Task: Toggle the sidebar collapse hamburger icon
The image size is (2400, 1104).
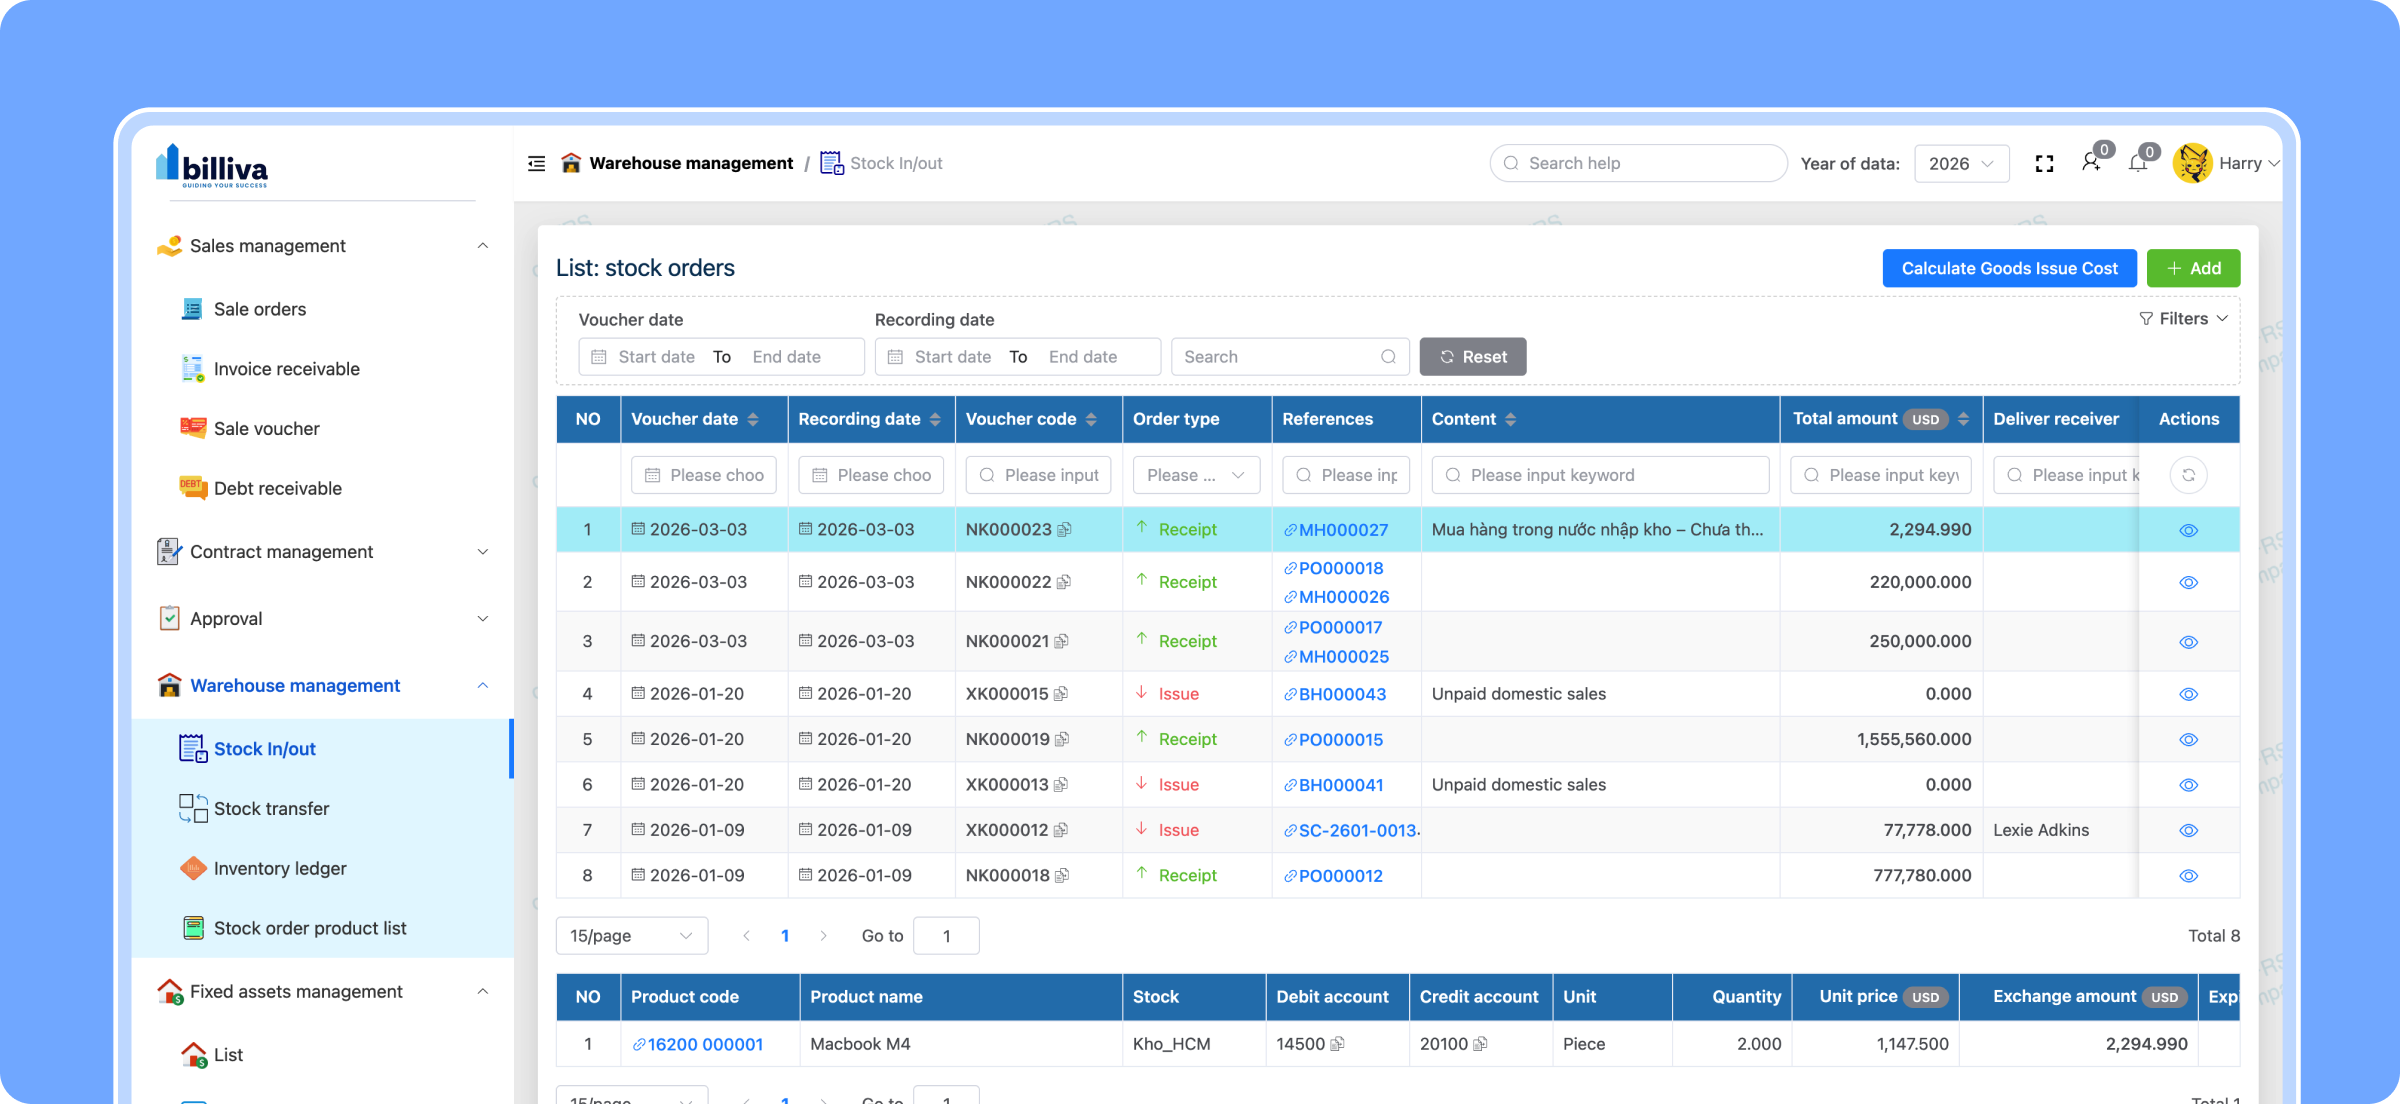Action: [536, 163]
